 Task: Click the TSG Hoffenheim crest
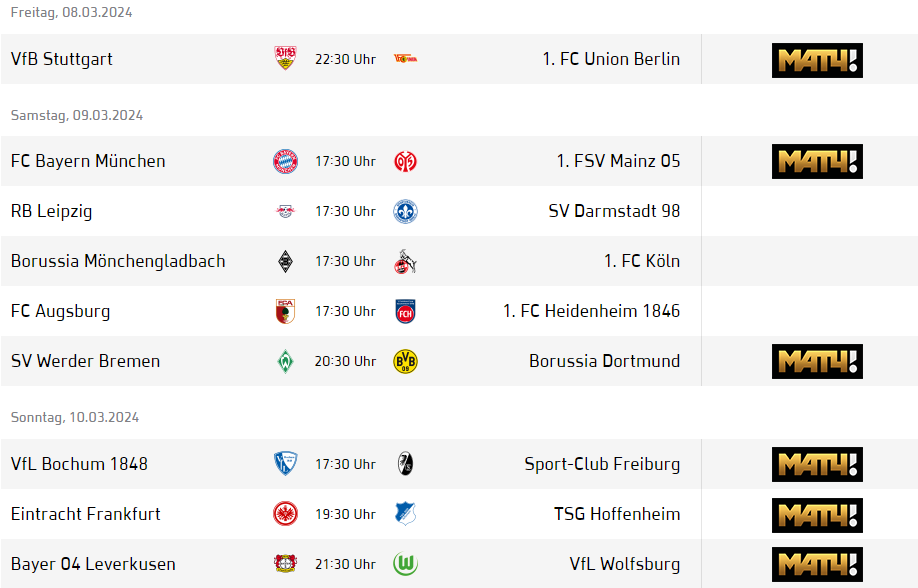(405, 514)
